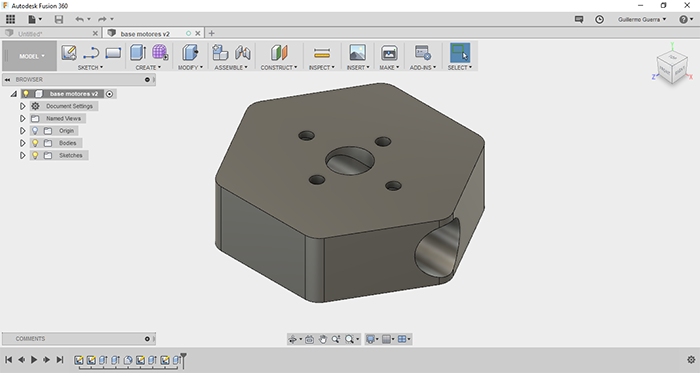The width and height of the screenshot is (700, 373).
Task: Select the Rectangle sketch tool
Action: (113, 53)
